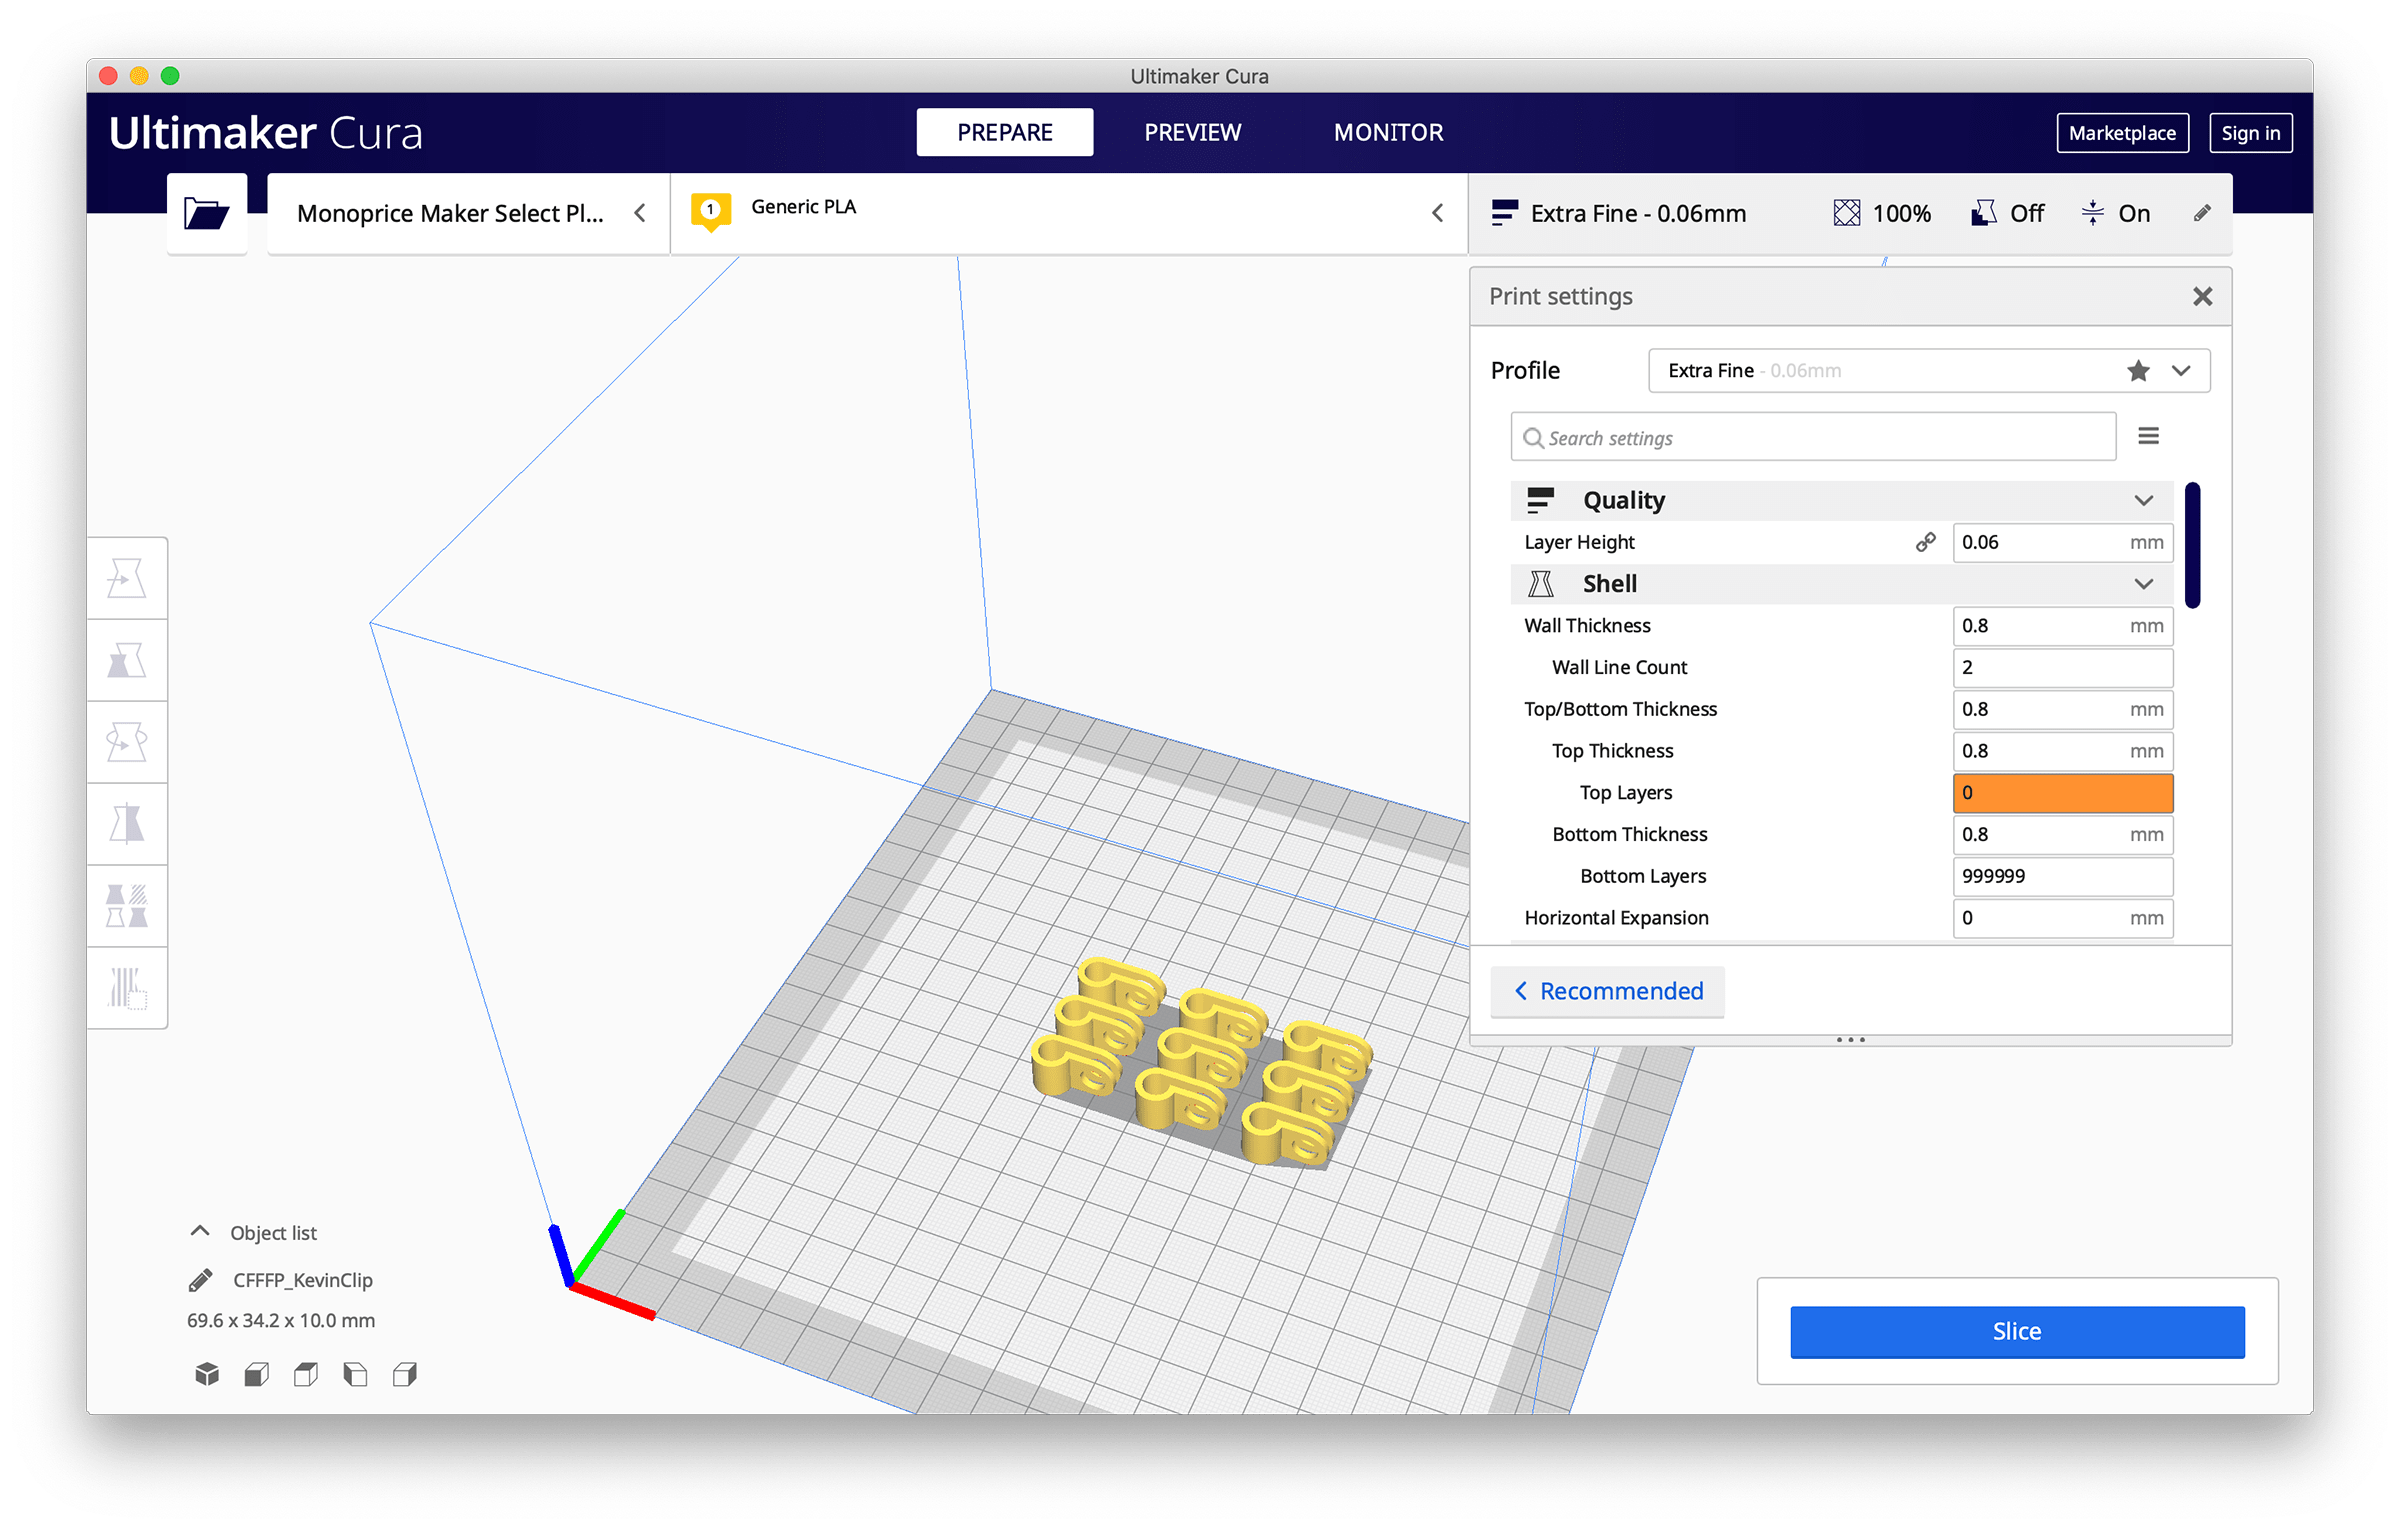
Task: Switch to 3D perspective view cube icon
Action: [207, 1374]
